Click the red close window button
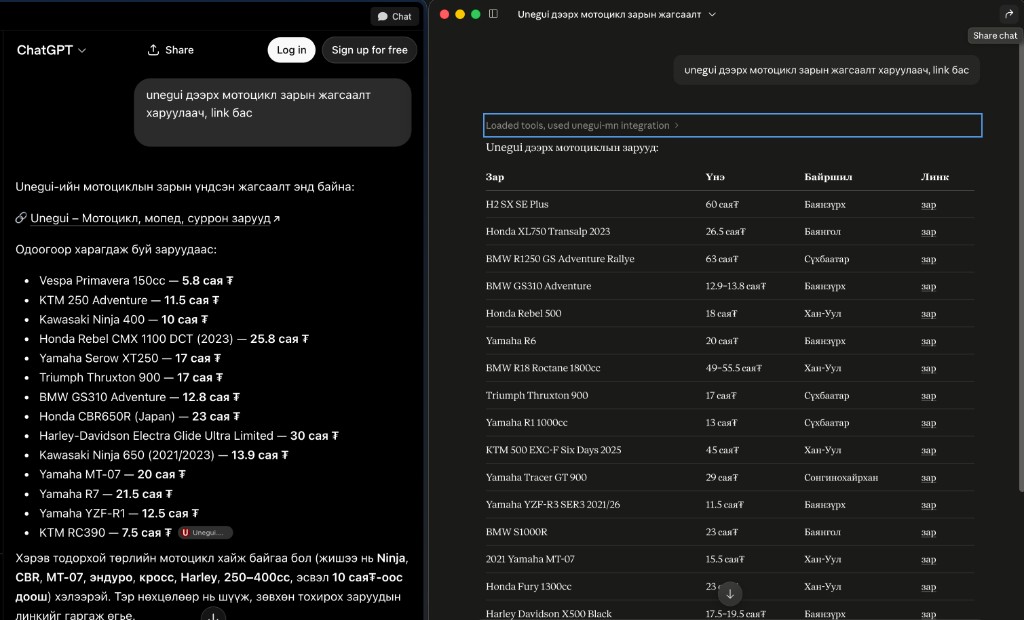Screen dimensions: 1024x620 (444, 14)
